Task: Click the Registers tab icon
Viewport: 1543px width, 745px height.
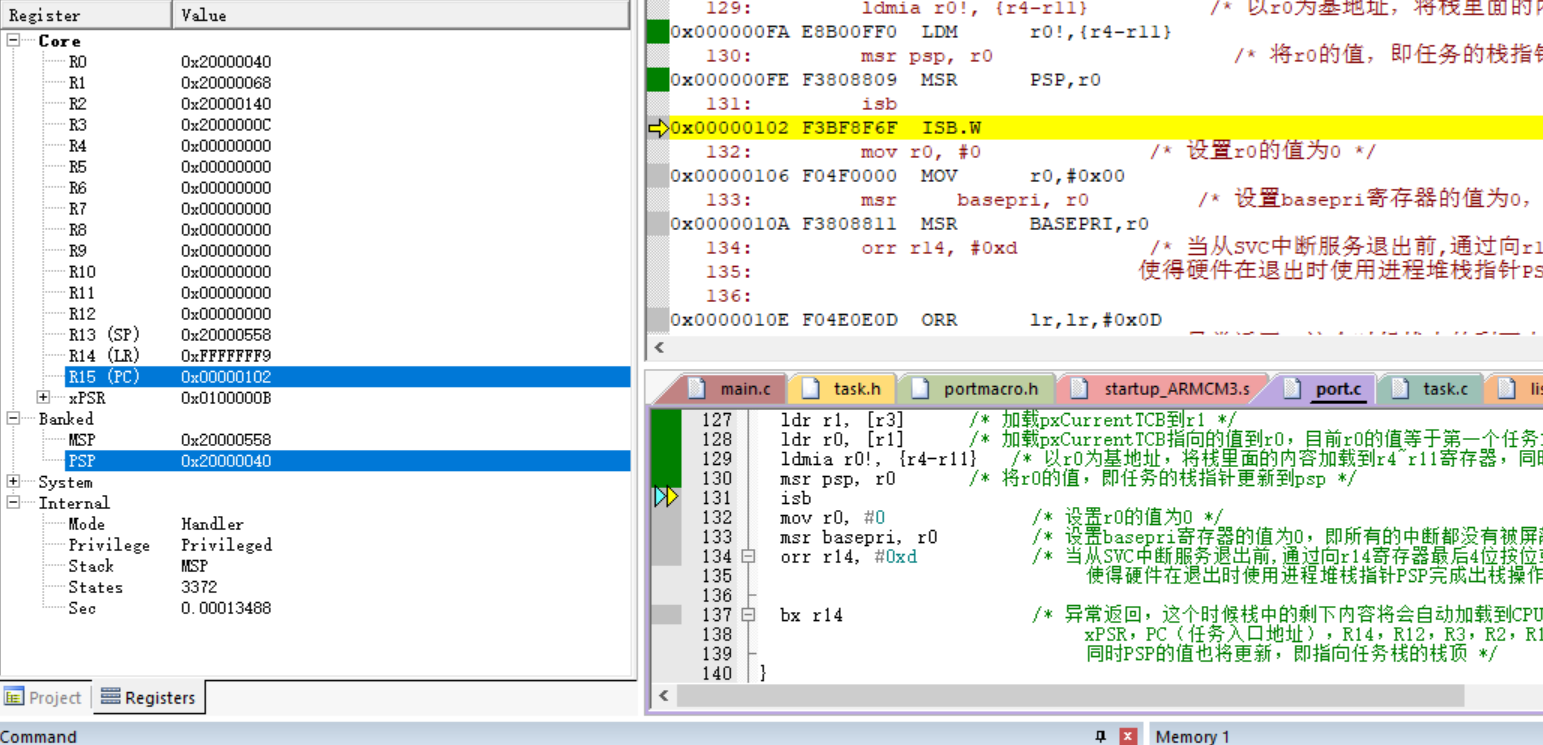Action: (111, 697)
